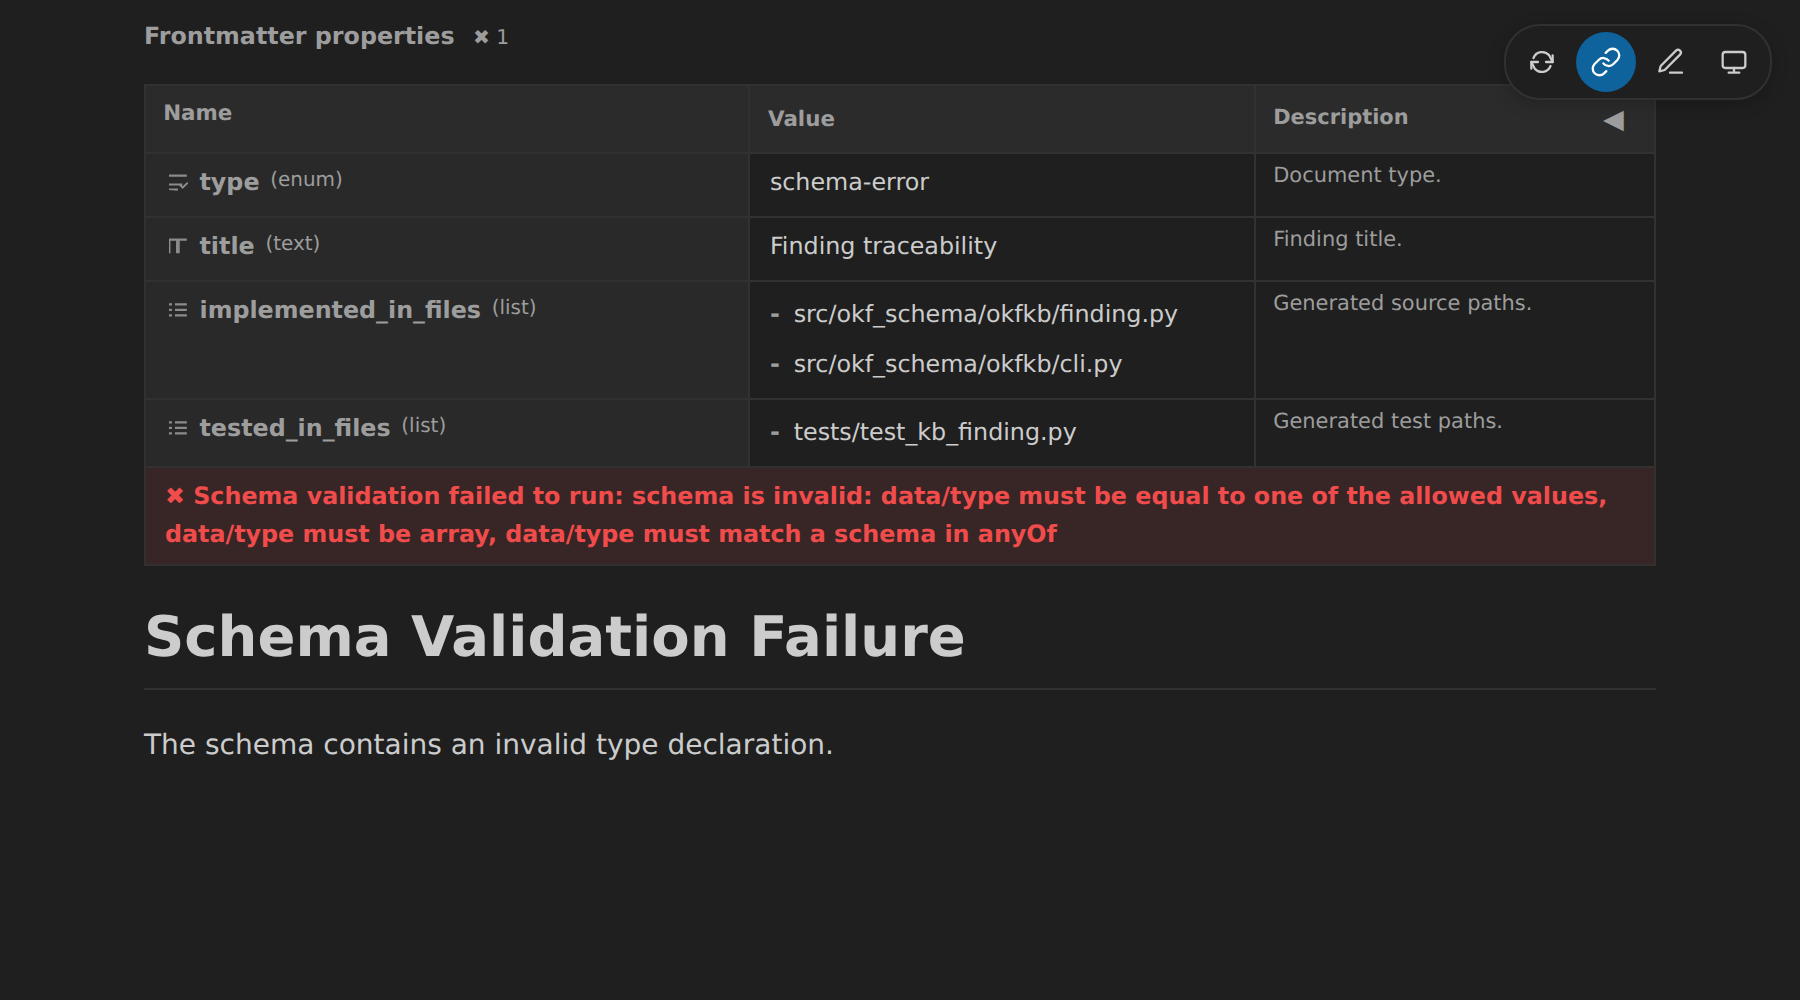Select the tests/test_kb_finding.py entry
This screenshot has height=1000, width=1800.
click(934, 432)
